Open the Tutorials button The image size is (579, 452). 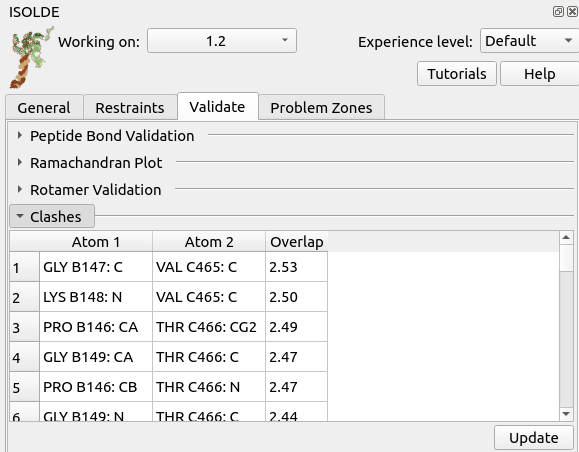[x=457, y=74]
